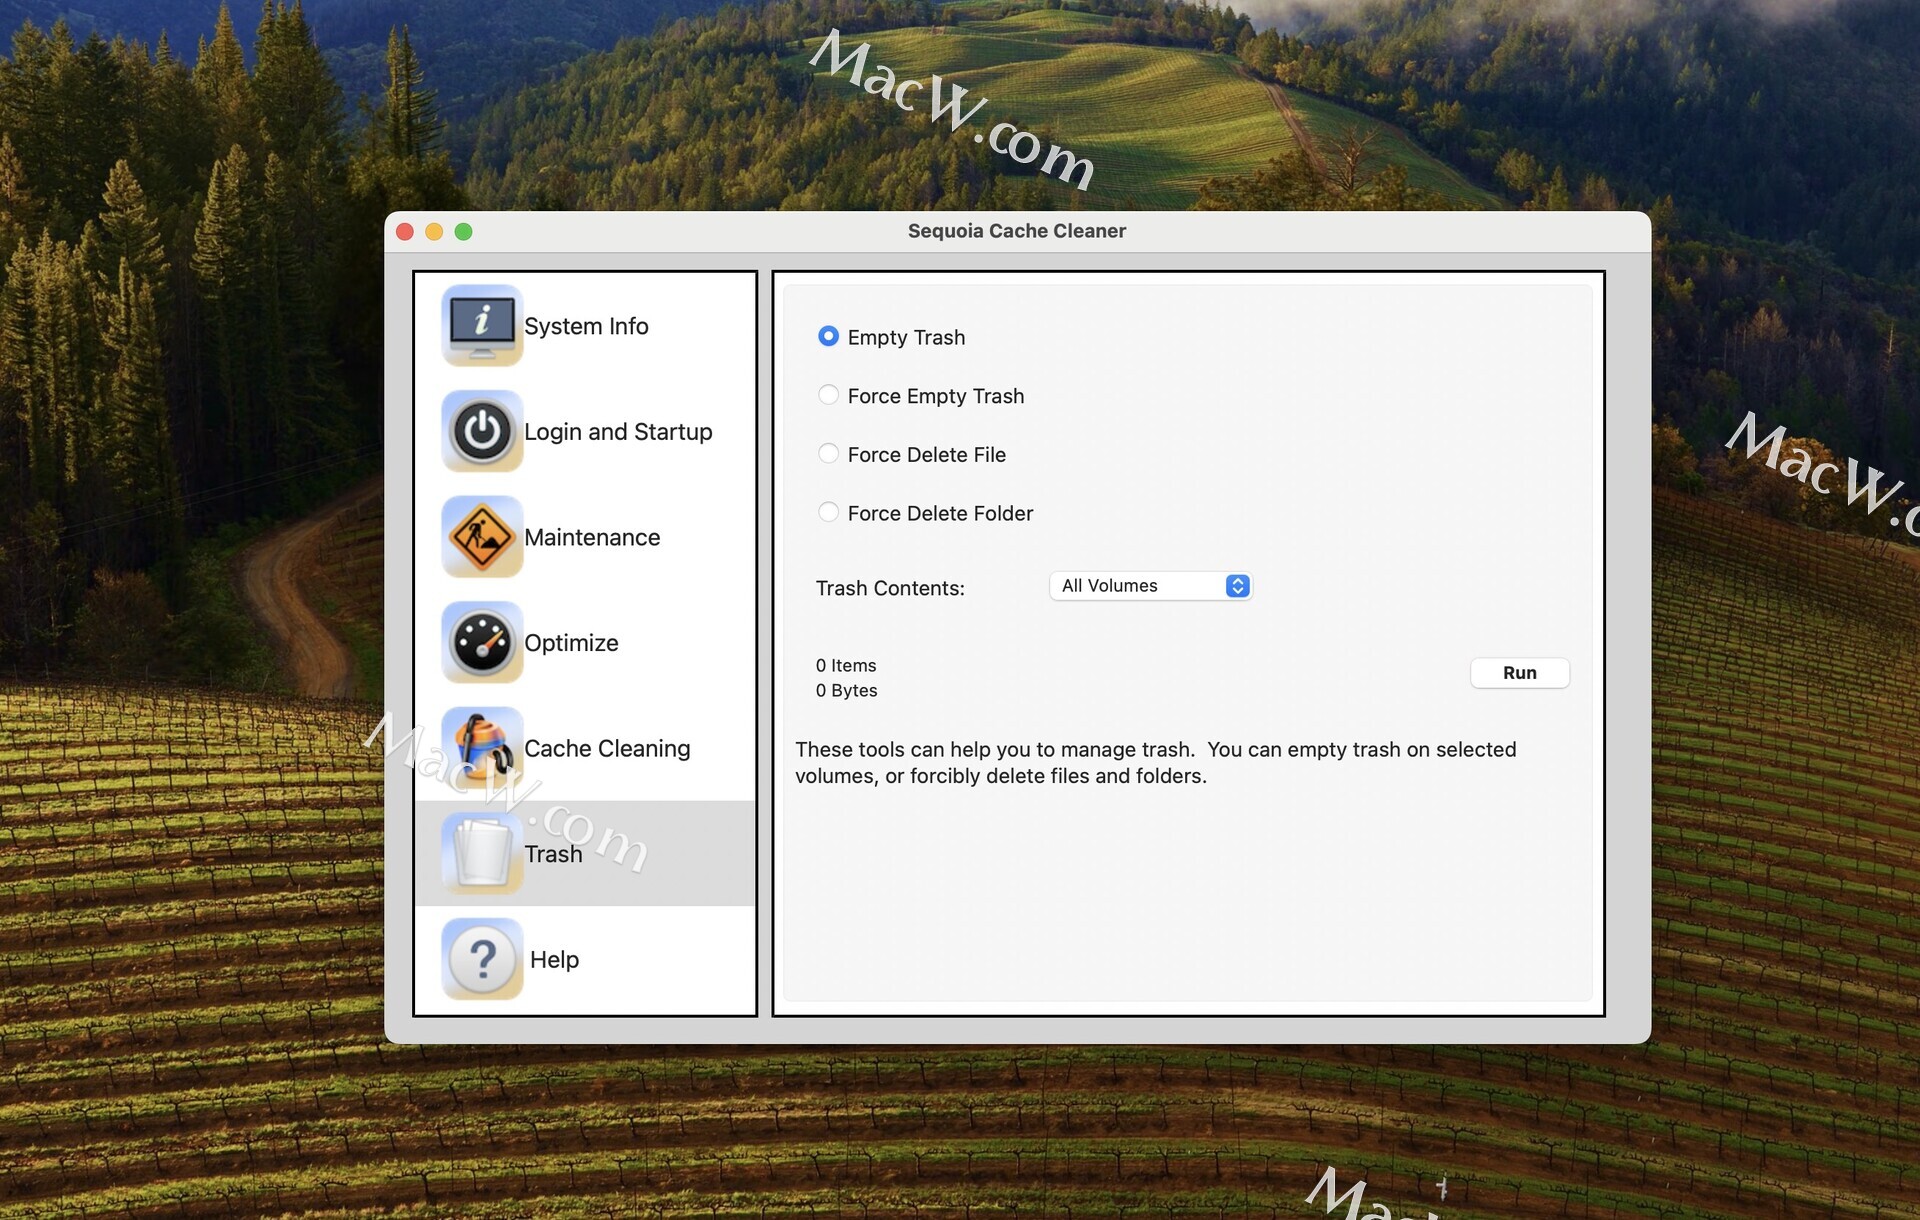1920x1220 pixels.
Task: Switch to Login and Startup section
Action: 618,432
